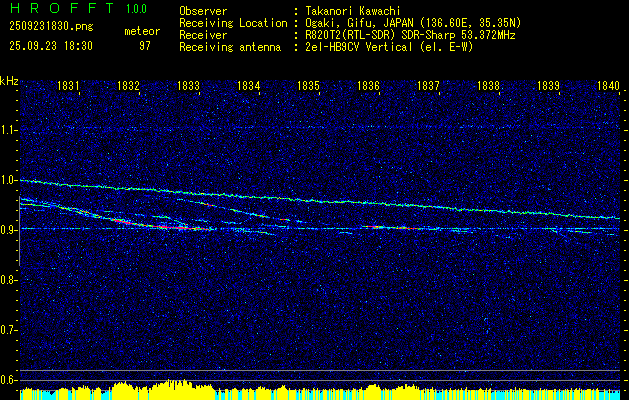This screenshot has width=629, height=400.
Task: Click the 1837 time marker
Action: point(428,87)
